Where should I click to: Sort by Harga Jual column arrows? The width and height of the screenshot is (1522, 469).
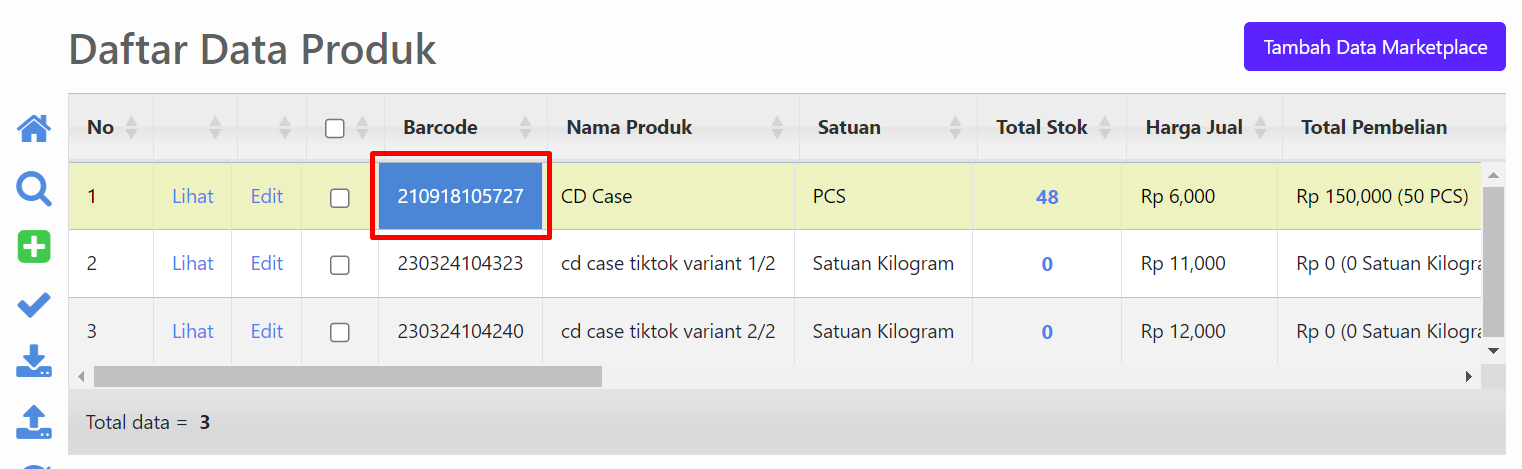pyautogui.click(x=1260, y=127)
